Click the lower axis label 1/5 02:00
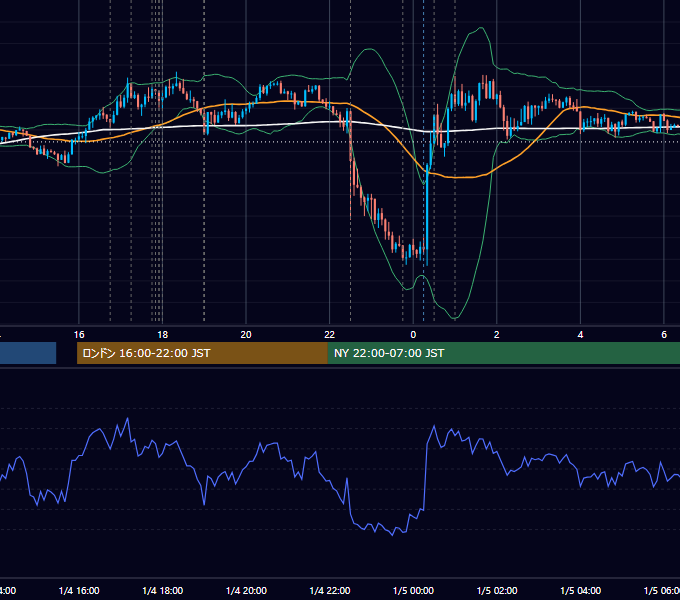Viewport: 680px width, 600px height. point(497,590)
